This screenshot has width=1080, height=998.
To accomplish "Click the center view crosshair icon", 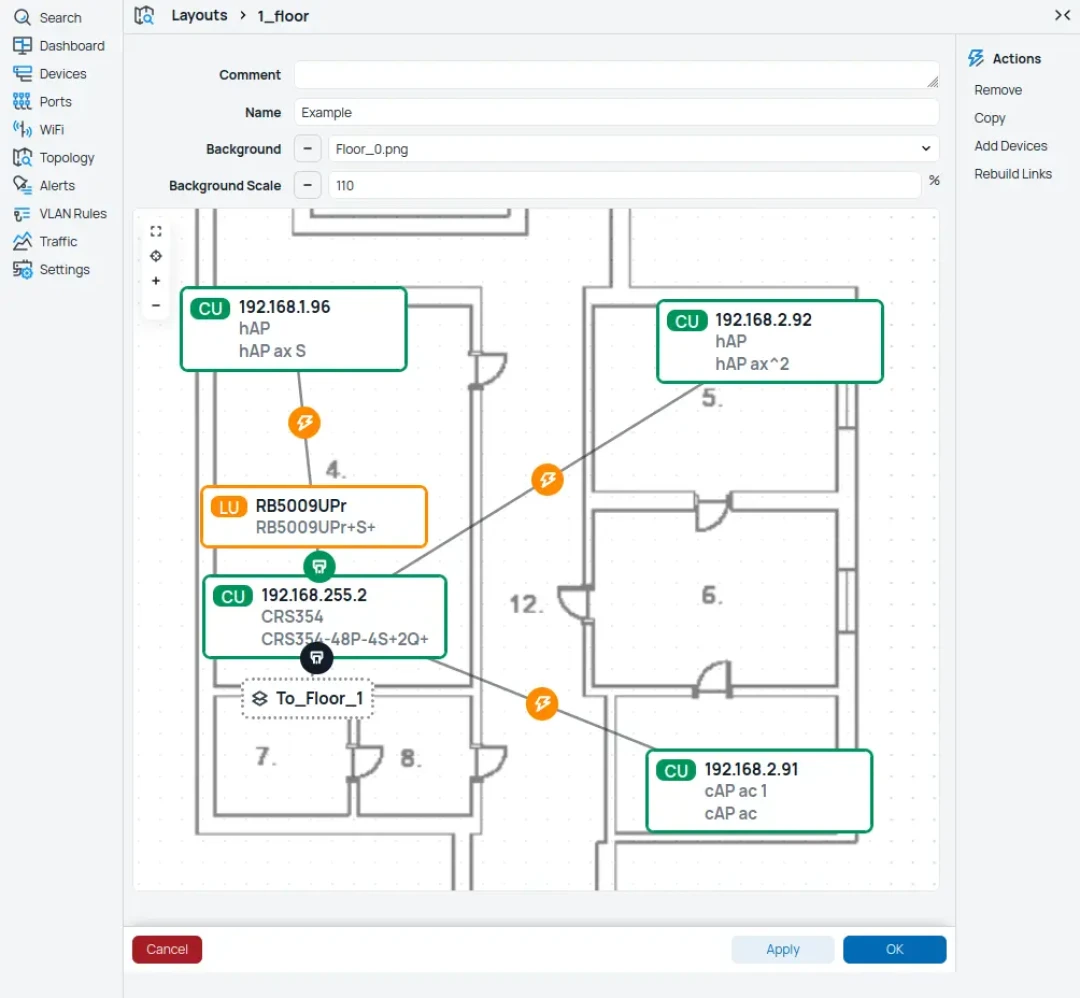I will click(x=156, y=256).
